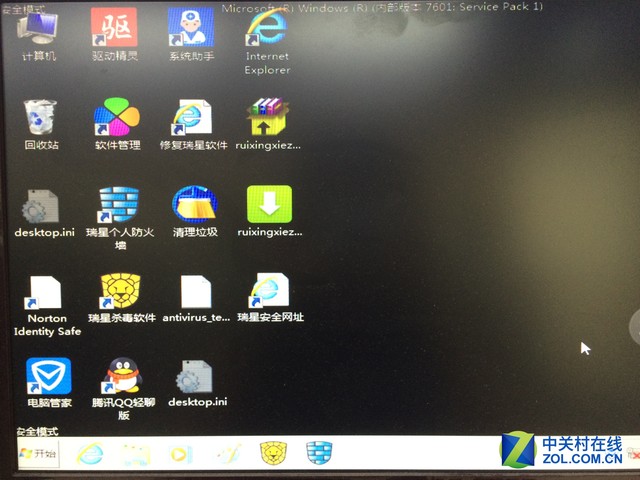The width and height of the screenshot is (640, 480).
Task: Open Windows Explorer folder in taskbar
Action: point(135,454)
